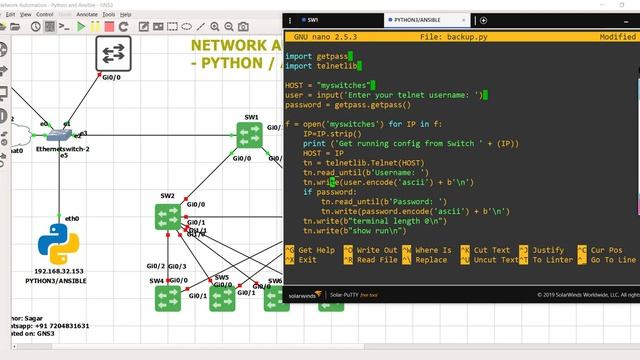Start all nodes with green play icon
The height and width of the screenshot is (360, 640).
point(81,27)
